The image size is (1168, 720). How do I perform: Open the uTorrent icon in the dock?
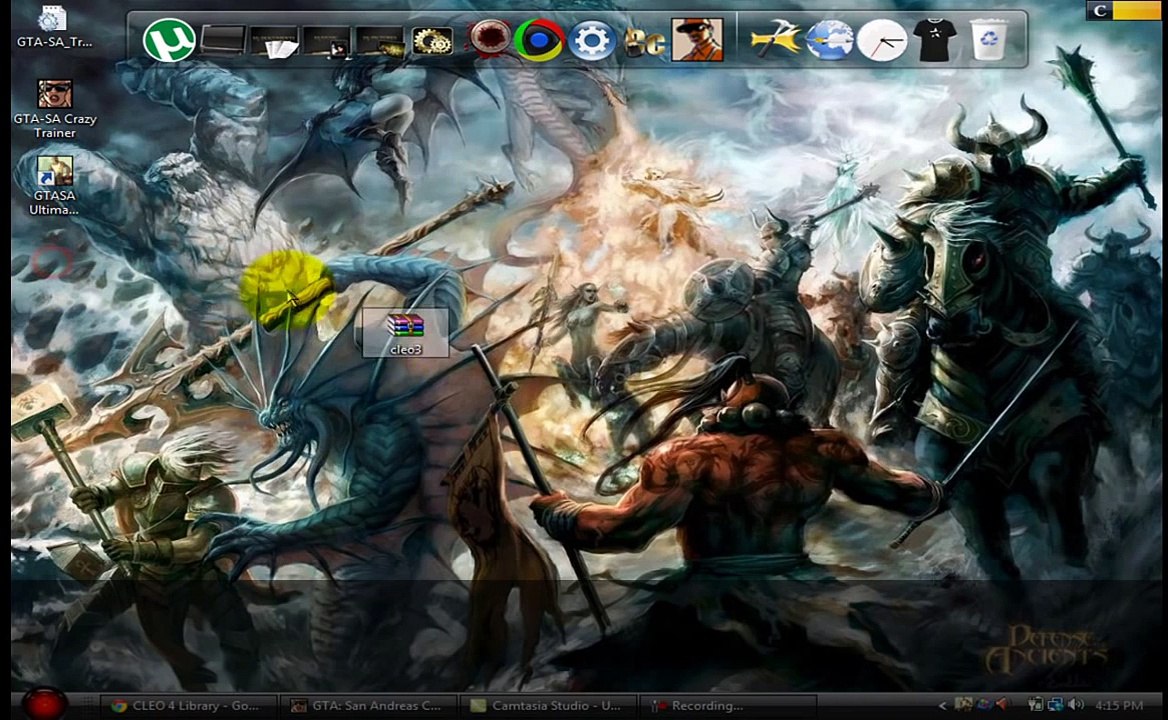pos(169,40)
